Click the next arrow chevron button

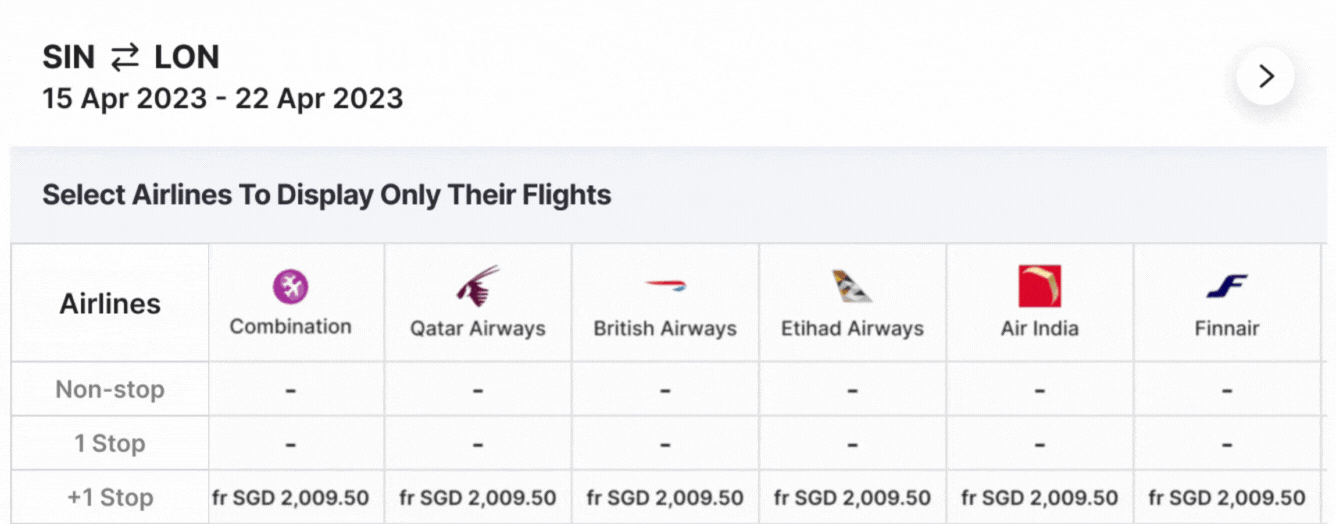pyautogui.click(x=1265, y=76)
